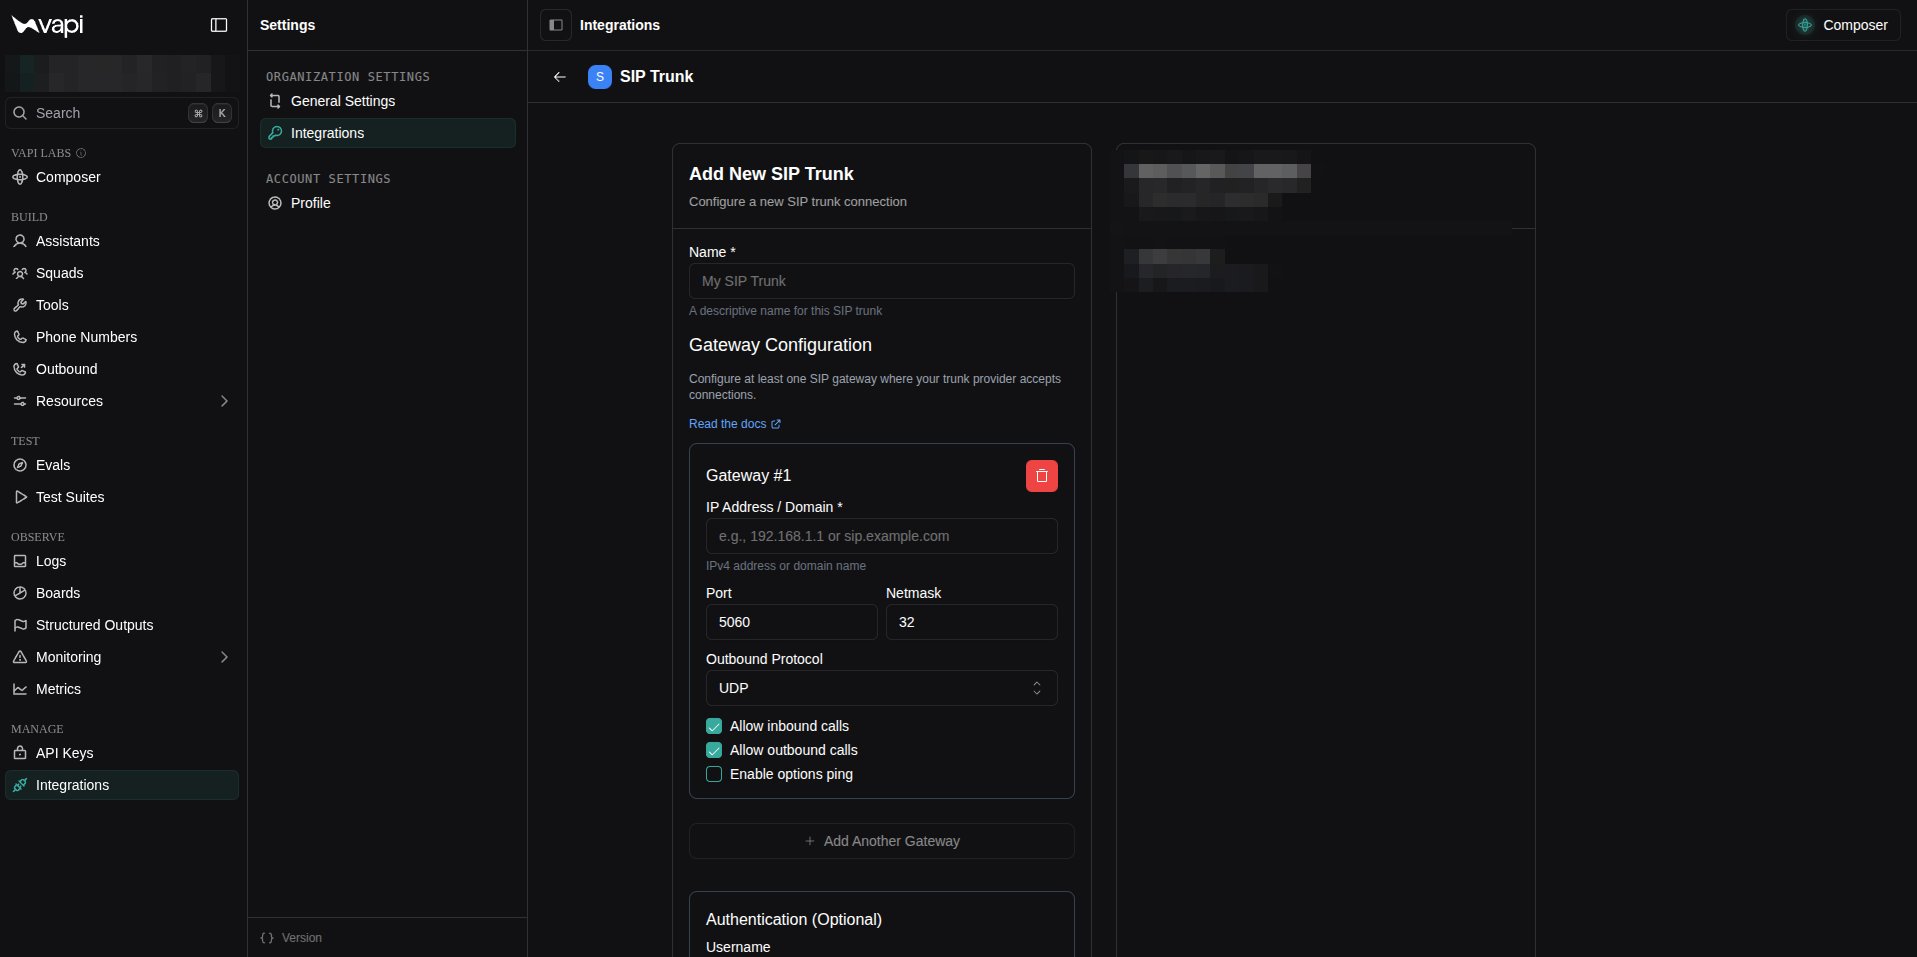Follow the Read the docs link
The width and height of the screenshot is (1917, 957).
735,424
